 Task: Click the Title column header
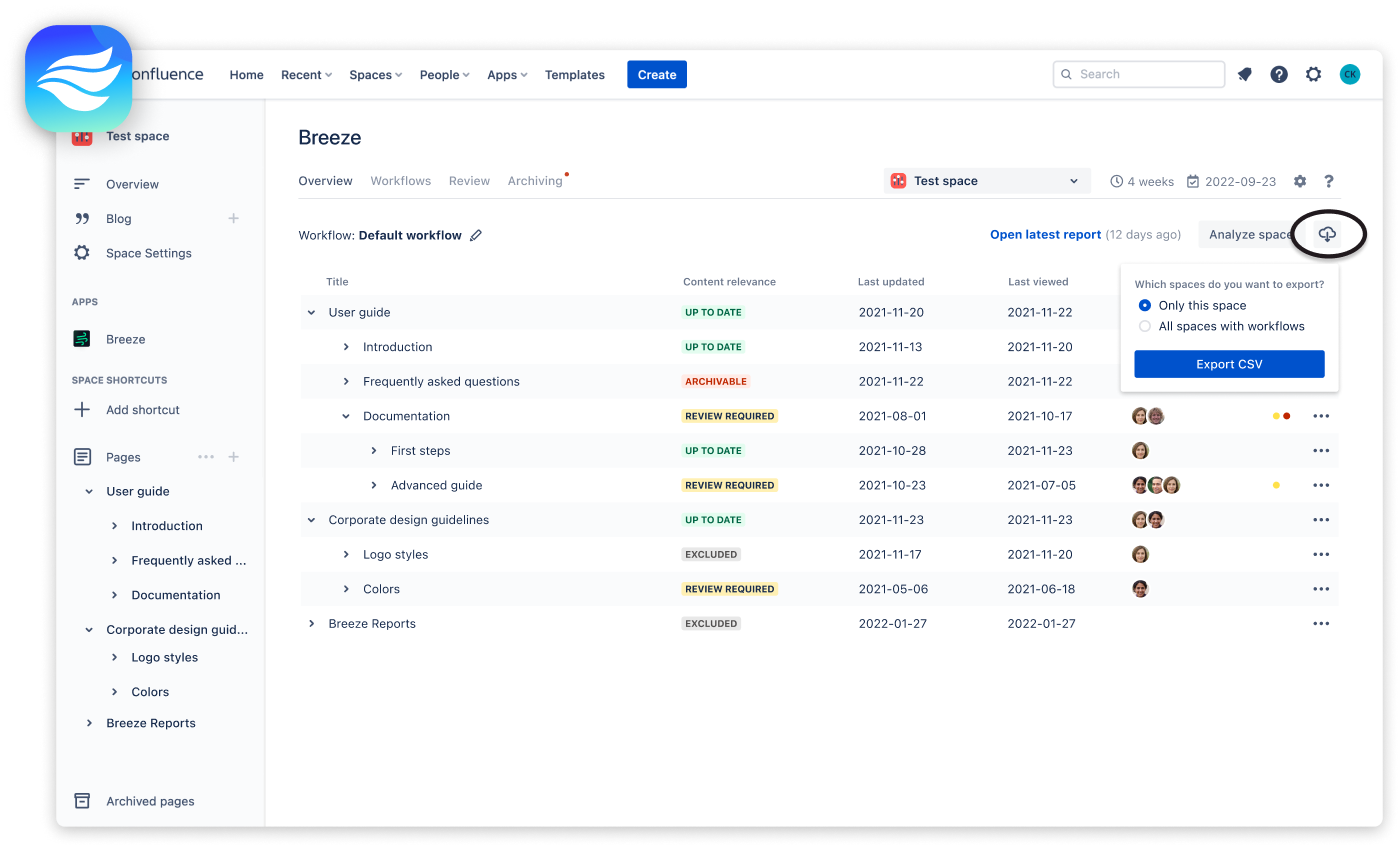tap(337, 282)
